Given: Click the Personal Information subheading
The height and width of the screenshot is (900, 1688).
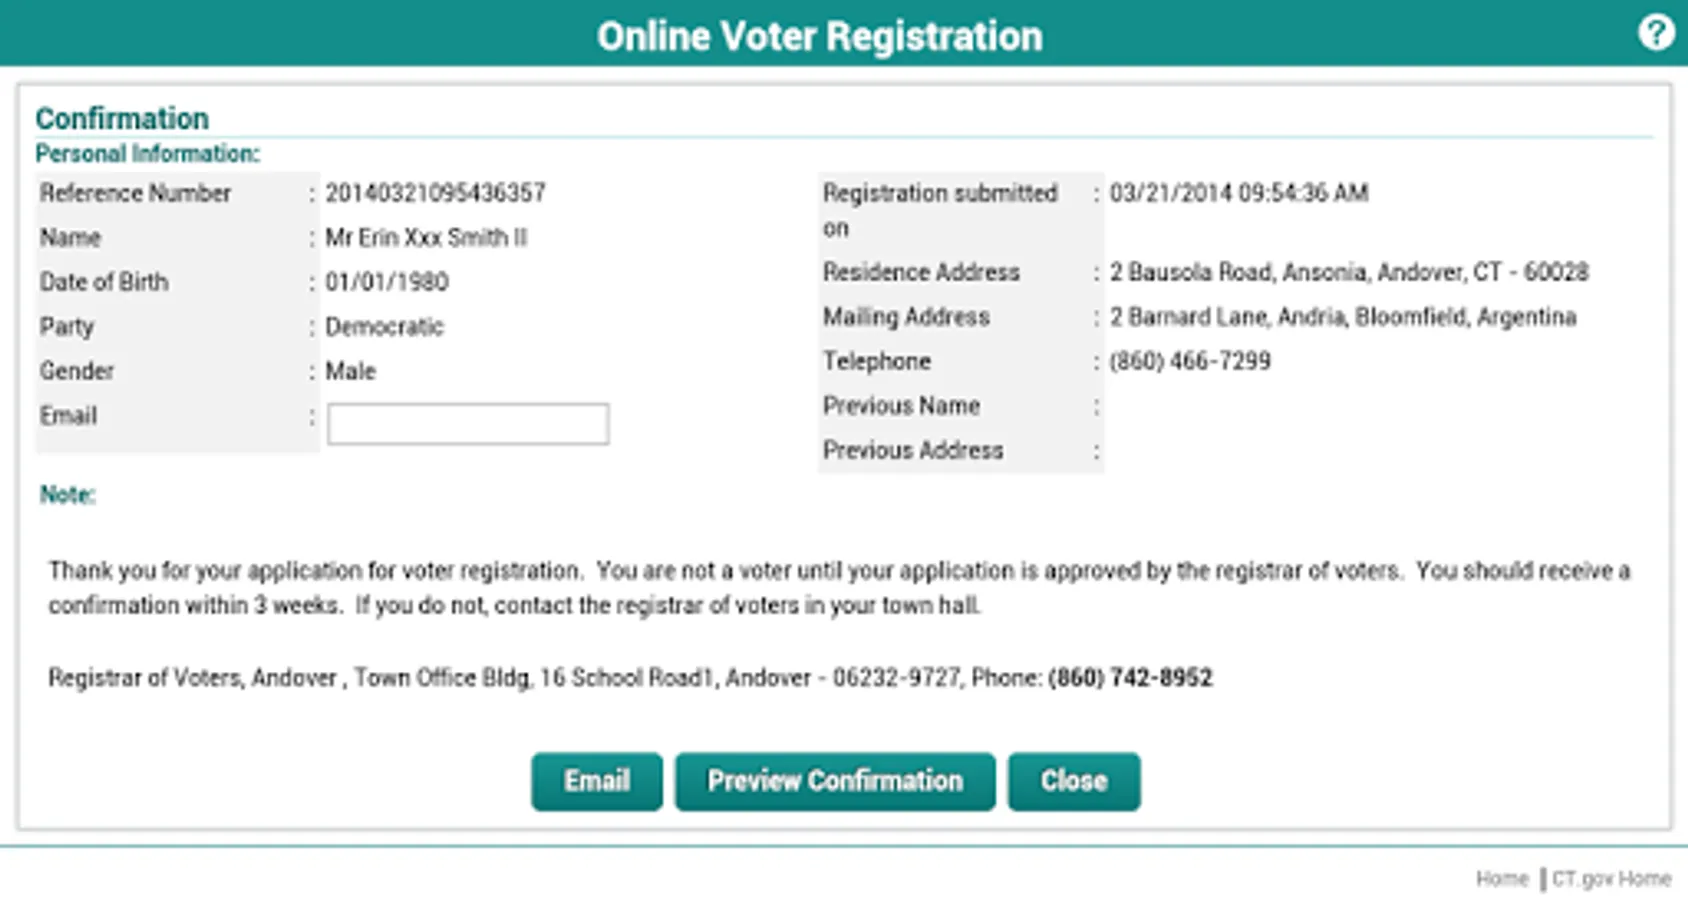Looking at the screenshot, I should pos(147,154).
